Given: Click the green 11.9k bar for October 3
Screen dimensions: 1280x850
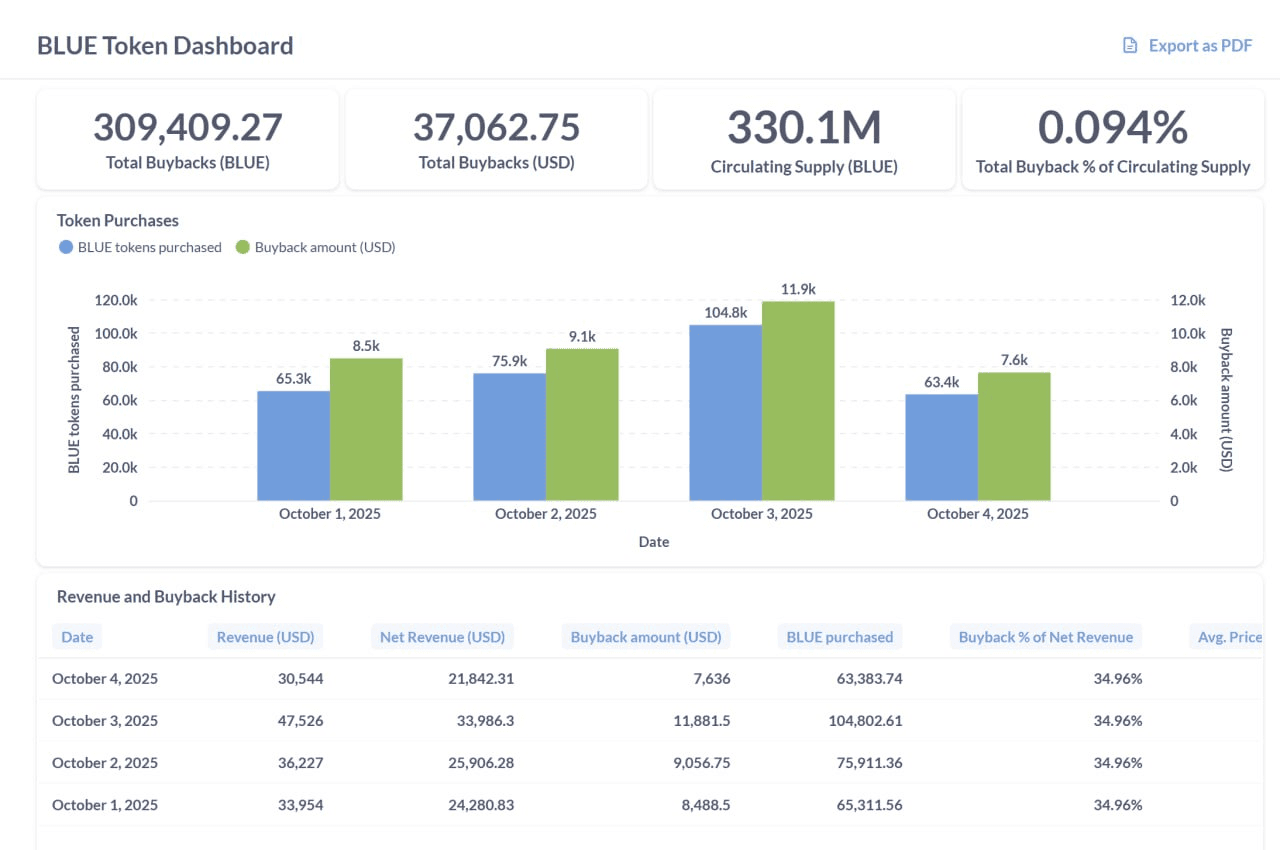Looking at the screenshot, I should click(798, 400).
